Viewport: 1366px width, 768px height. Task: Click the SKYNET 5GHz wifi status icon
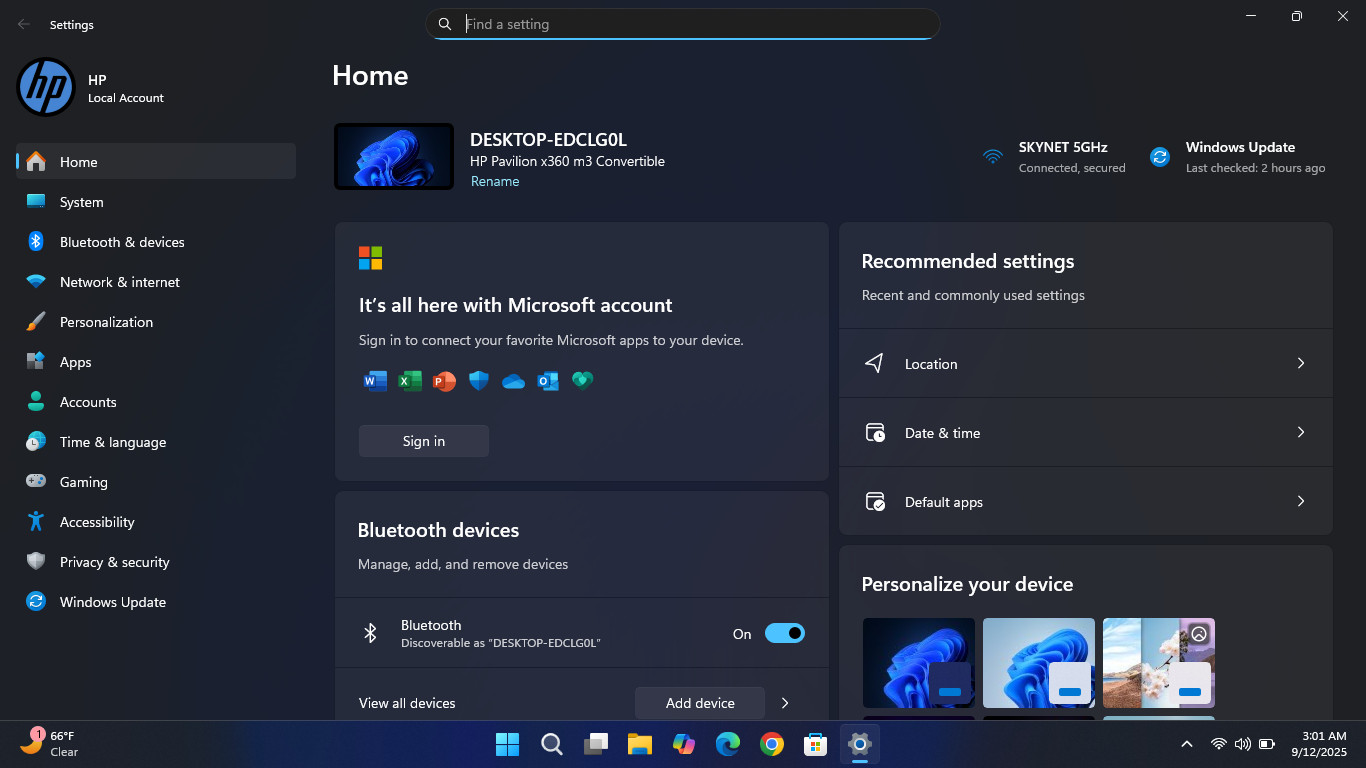point(992,157)
